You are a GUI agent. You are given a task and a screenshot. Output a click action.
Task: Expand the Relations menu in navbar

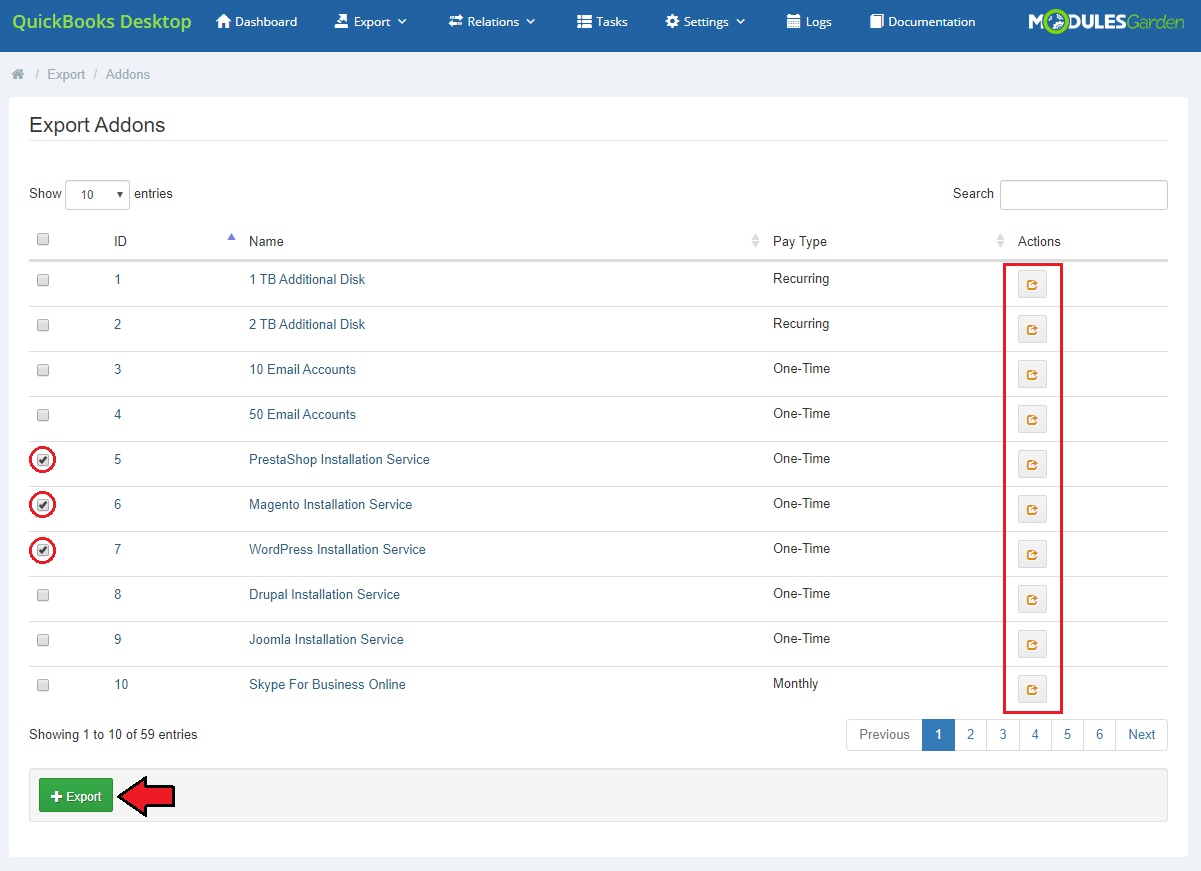click(x=492, y=21)
